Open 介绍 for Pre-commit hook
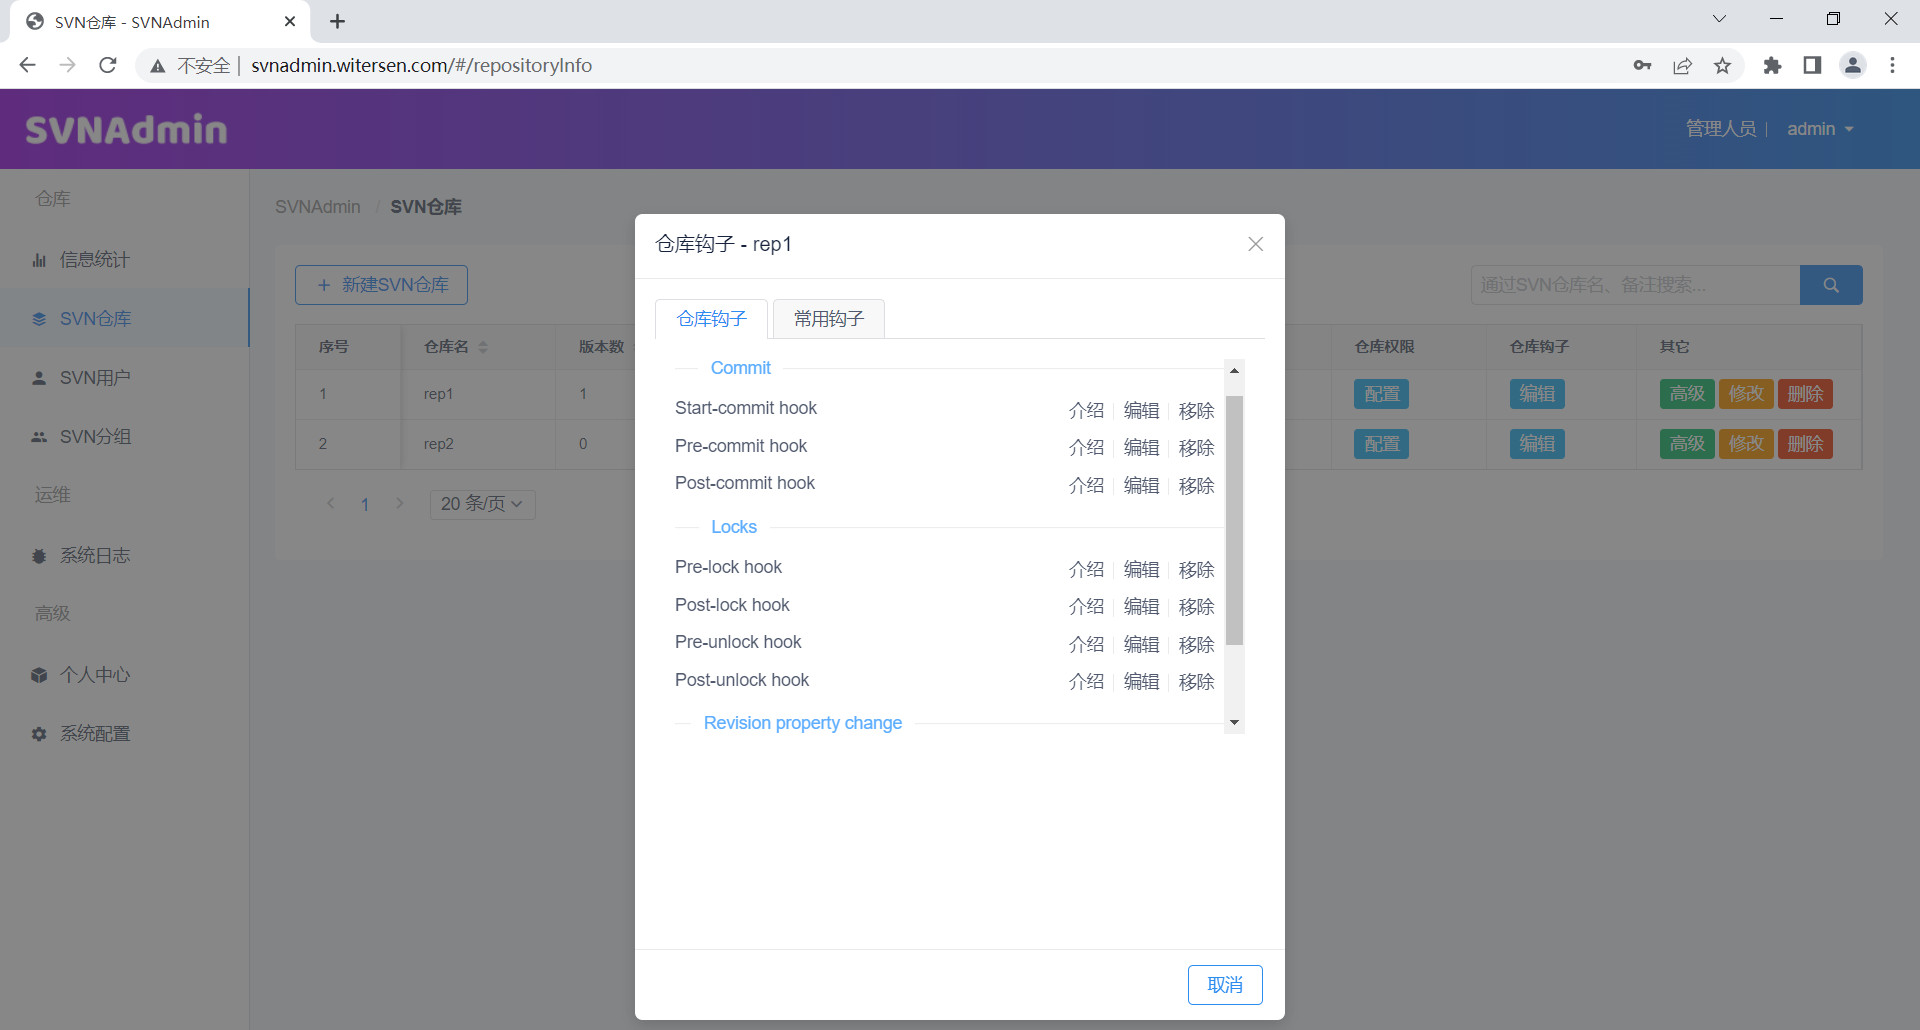Image resolution: width=1920 pixels, height=1030 pixels. point(1086,447)
